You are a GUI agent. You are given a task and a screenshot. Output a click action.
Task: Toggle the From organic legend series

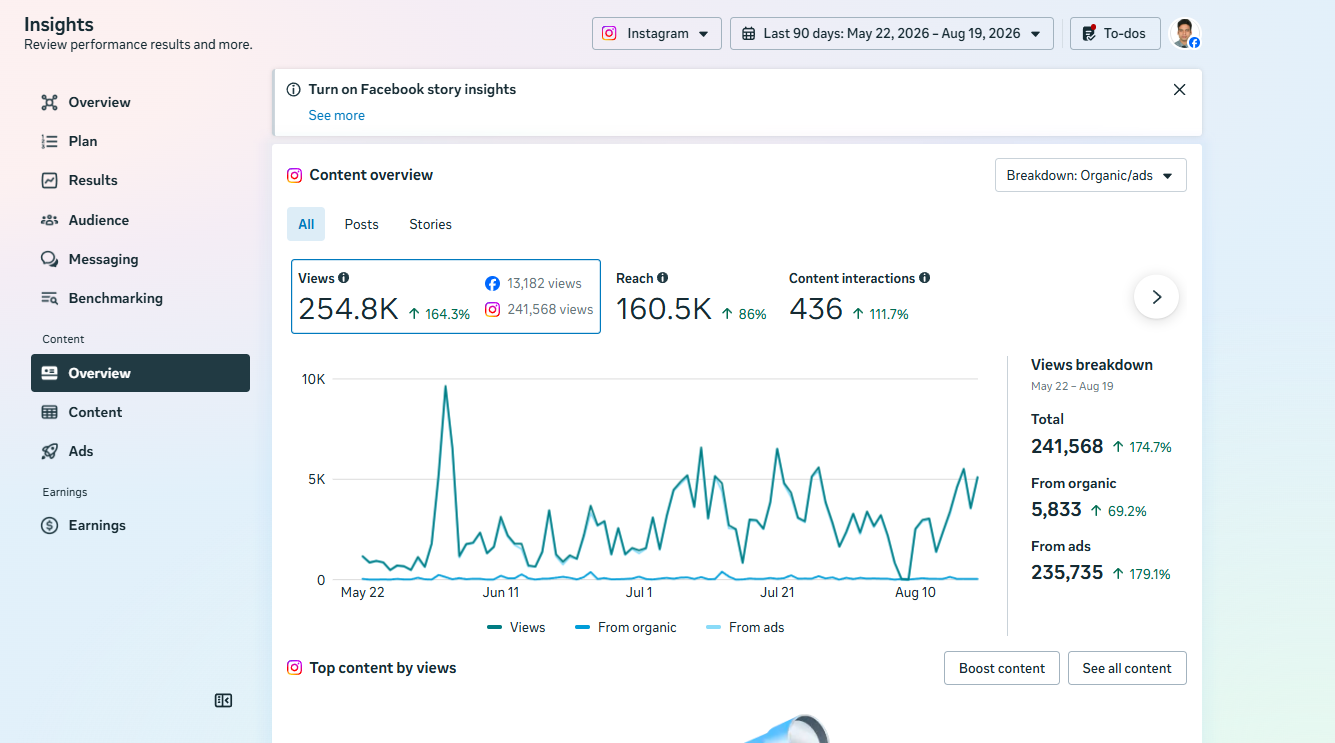tap(626, 627)
